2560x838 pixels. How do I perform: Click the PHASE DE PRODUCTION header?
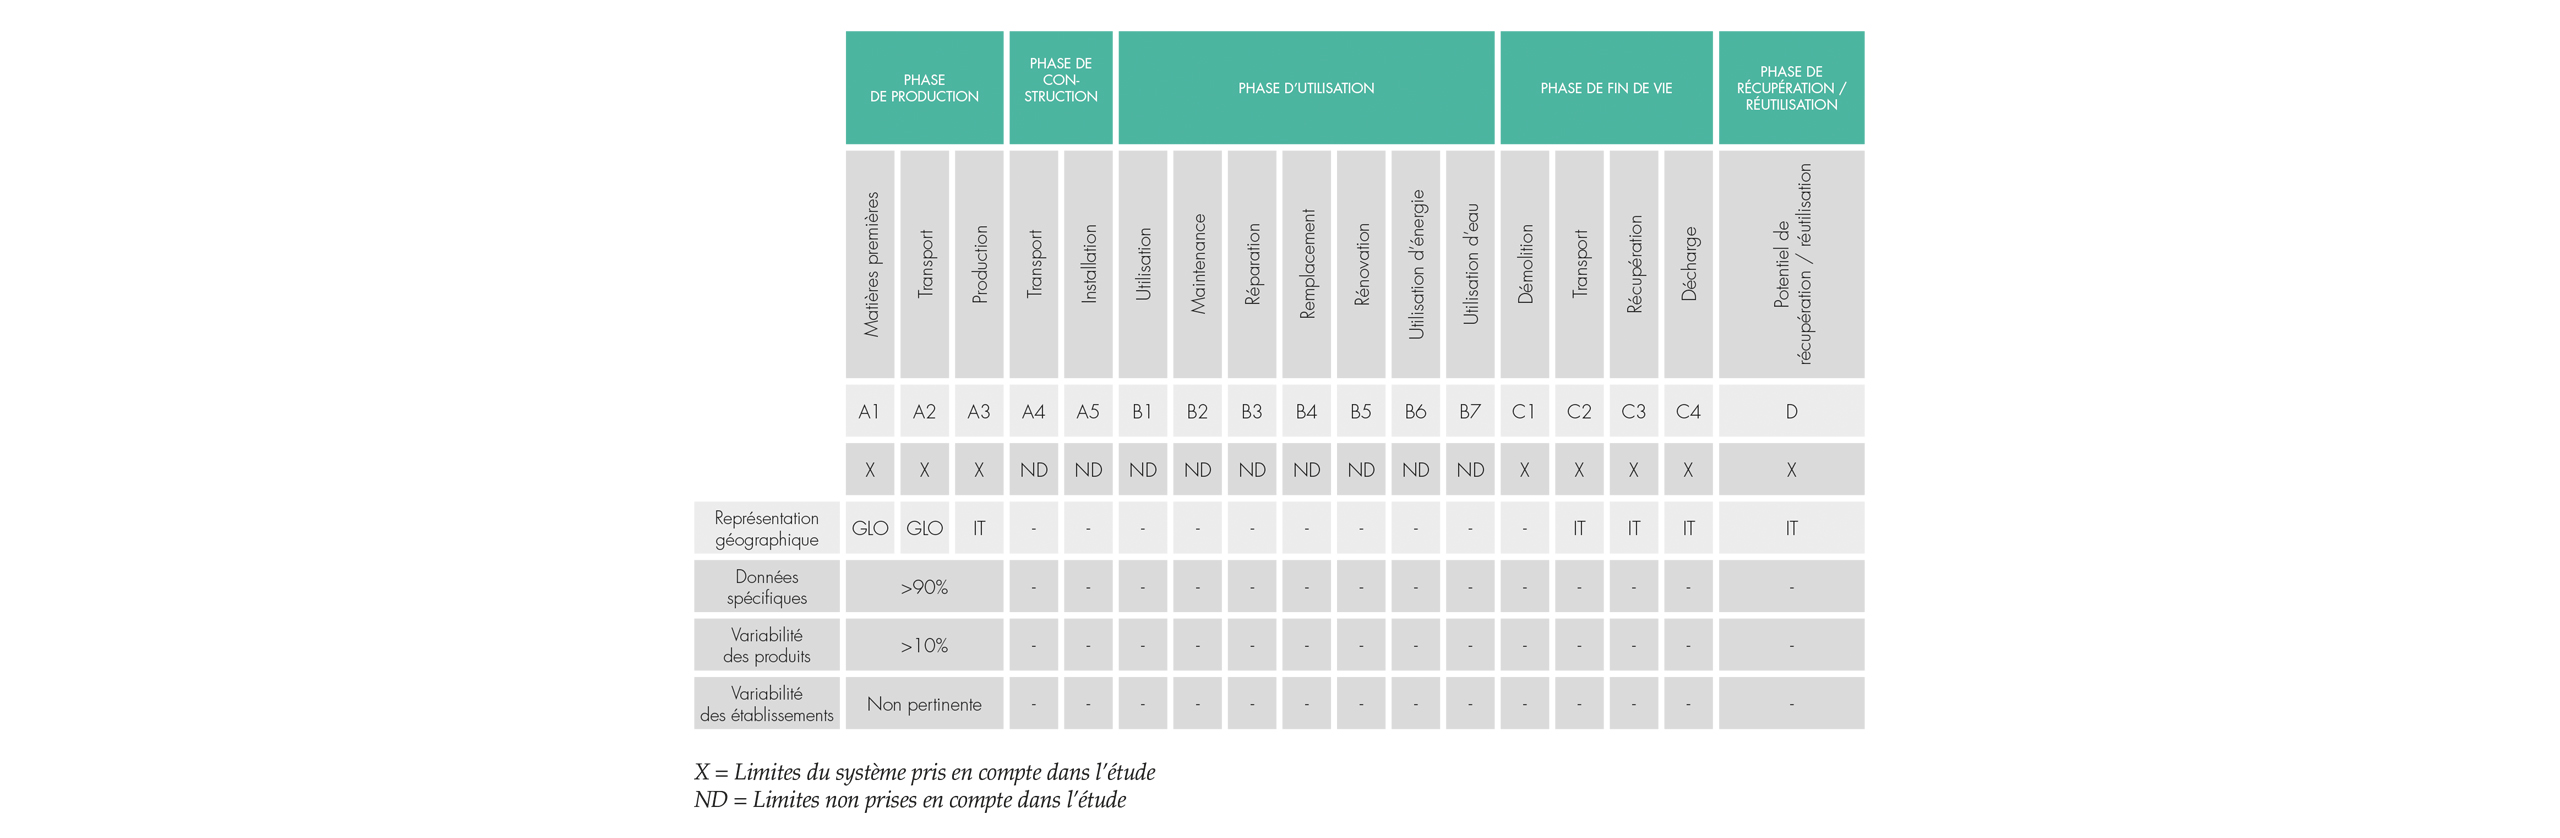point(923,88)
